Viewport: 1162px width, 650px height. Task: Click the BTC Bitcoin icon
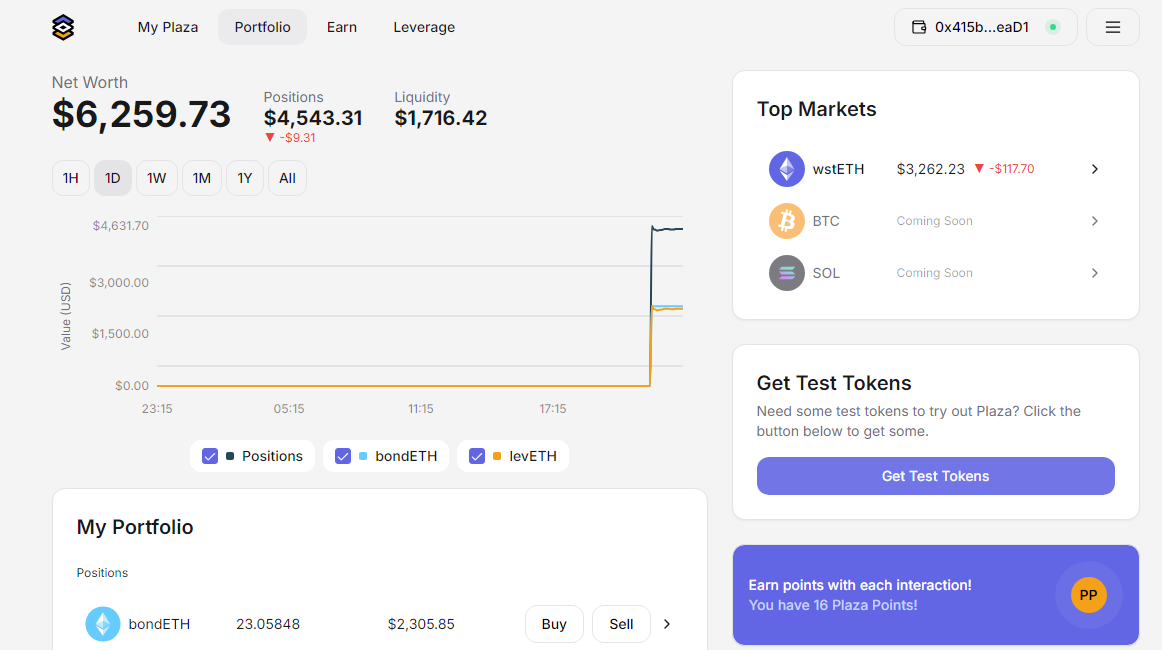click(786, 221)
